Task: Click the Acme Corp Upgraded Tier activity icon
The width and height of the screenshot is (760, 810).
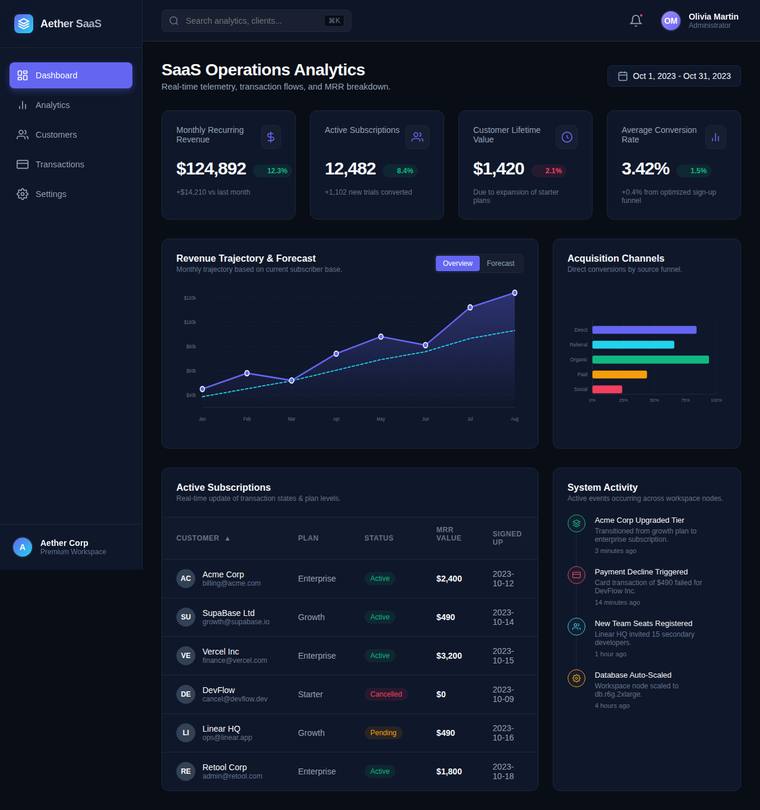Action: click(577, 523)
